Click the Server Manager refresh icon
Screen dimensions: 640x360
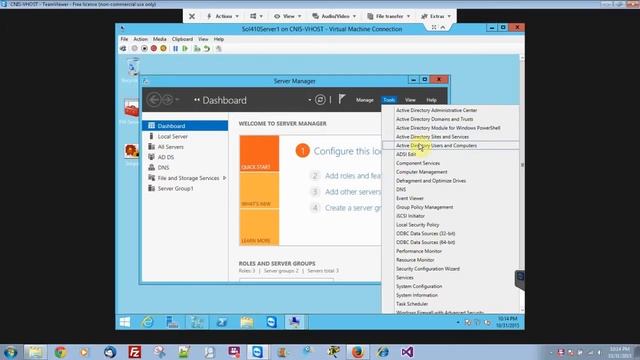pos(320,100)
